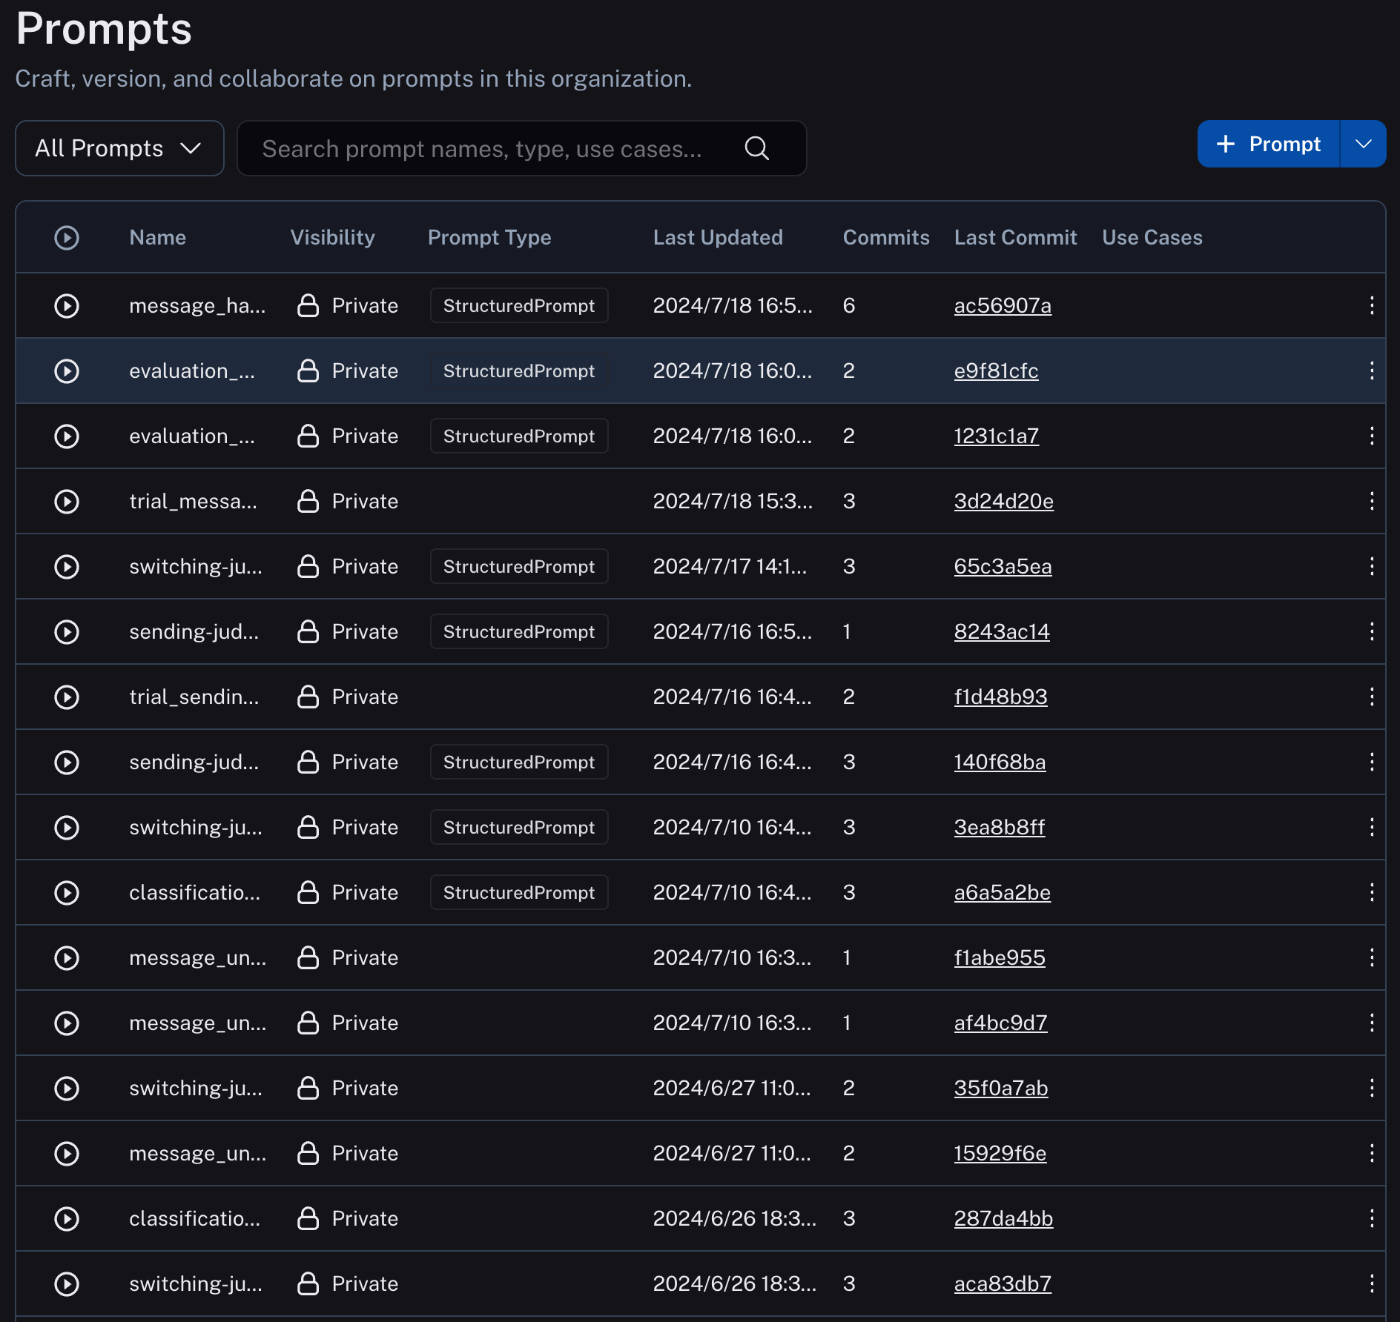Viewport: 1400px width, 1322px height.
Task: Click the play icon in the 8243ac14 row
Action: pos(67,632)
